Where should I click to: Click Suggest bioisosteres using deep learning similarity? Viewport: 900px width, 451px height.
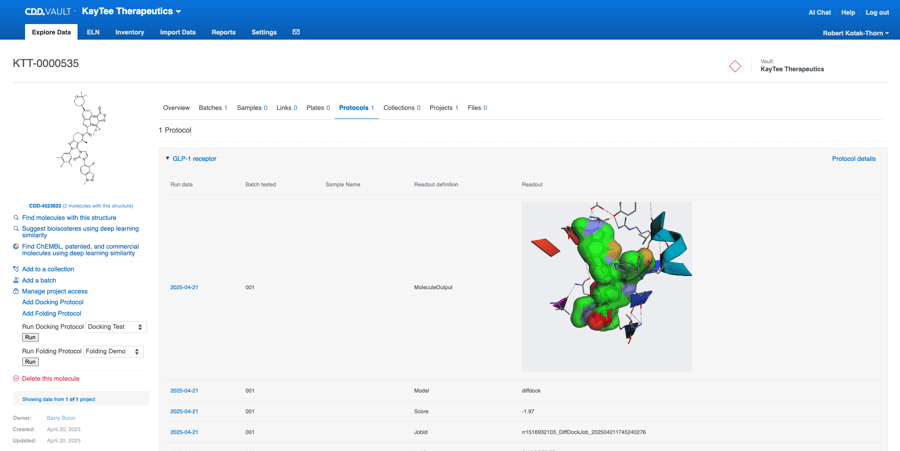click(x=80, y=232)
